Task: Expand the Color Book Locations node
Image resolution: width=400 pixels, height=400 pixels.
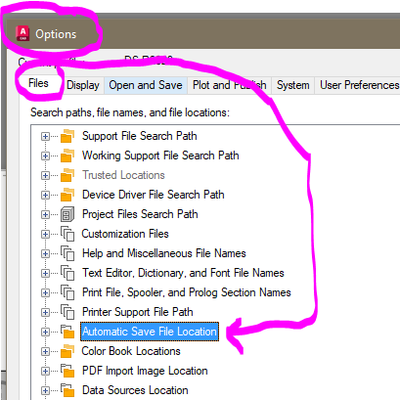Action: coord(45,351)
